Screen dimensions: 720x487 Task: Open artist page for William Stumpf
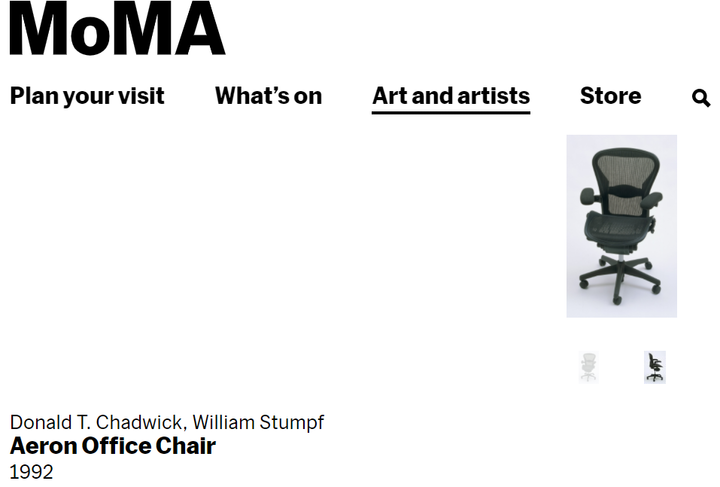(258, 422)
